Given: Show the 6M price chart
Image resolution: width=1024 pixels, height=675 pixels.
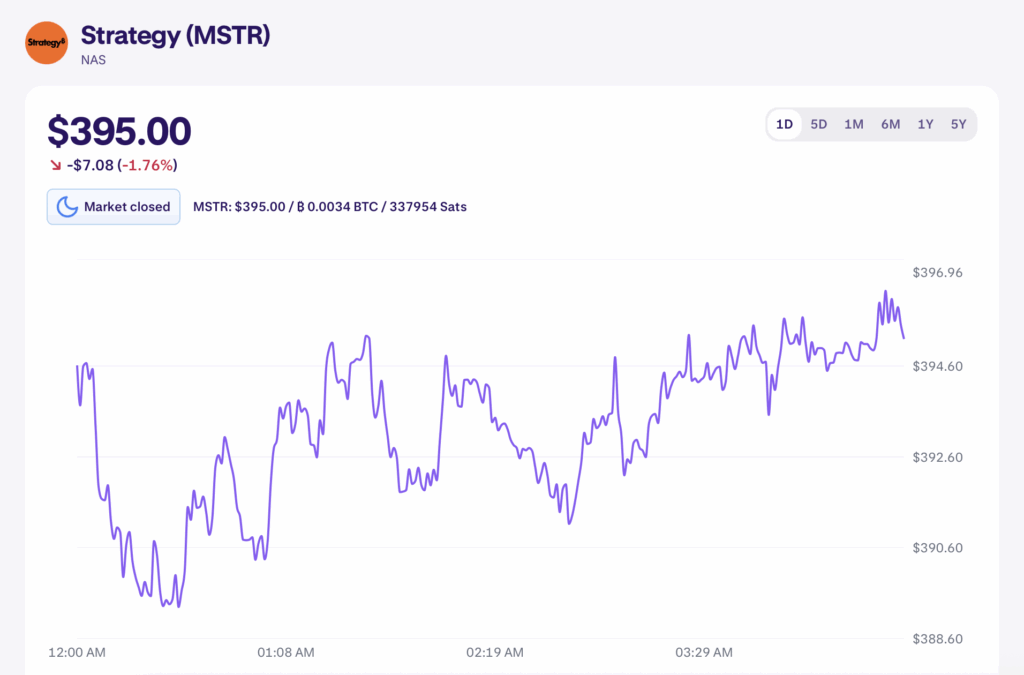Looking at the screenshot, I should (x=890, y=124).
